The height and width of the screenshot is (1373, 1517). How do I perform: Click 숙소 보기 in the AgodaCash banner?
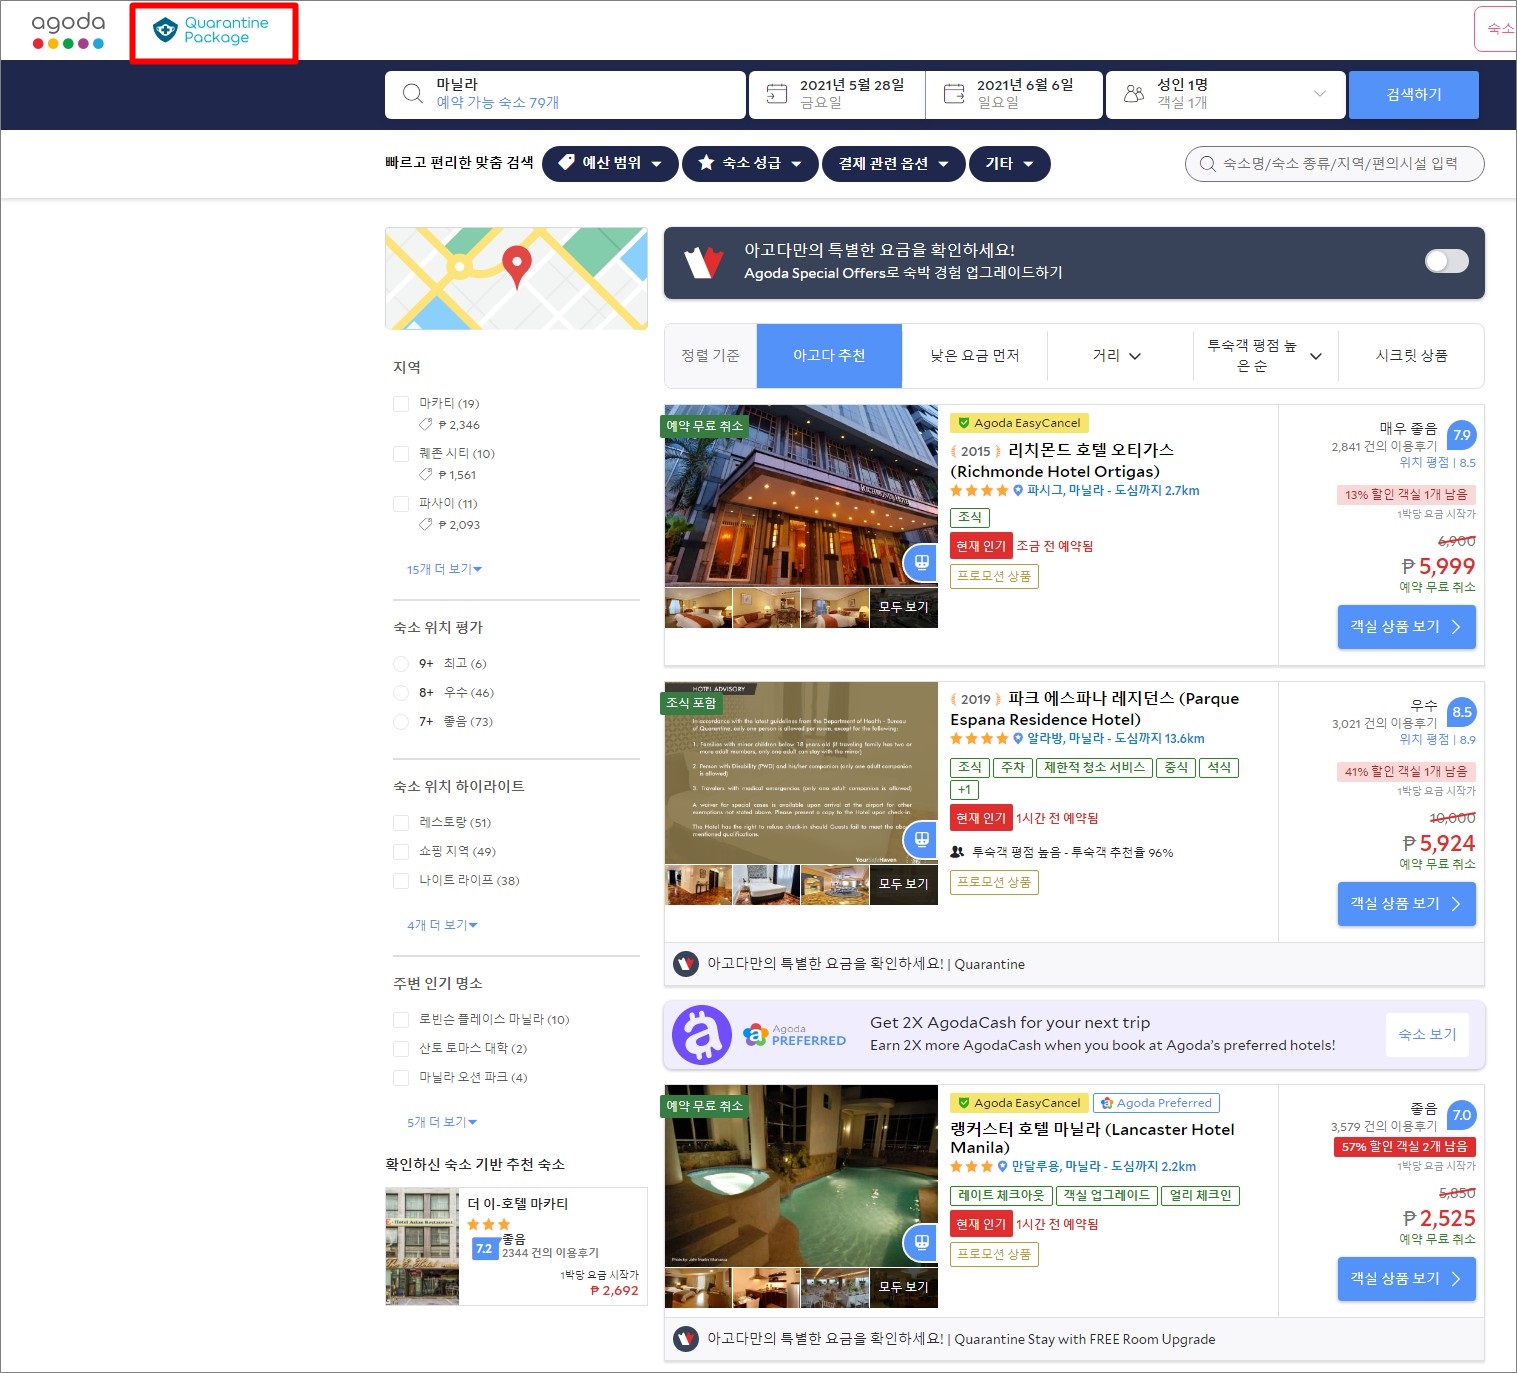pyautogui.click(x=1427, y=1035)
